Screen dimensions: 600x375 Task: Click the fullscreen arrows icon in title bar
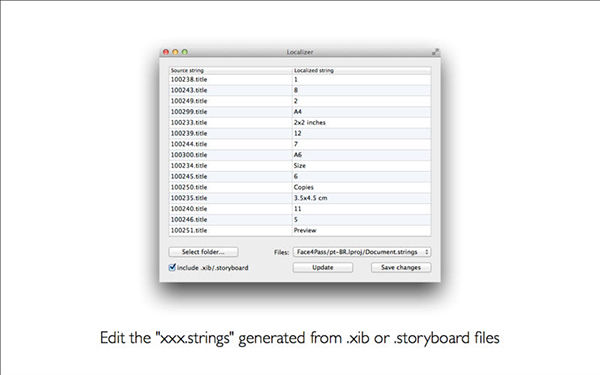tap(435, 52)
